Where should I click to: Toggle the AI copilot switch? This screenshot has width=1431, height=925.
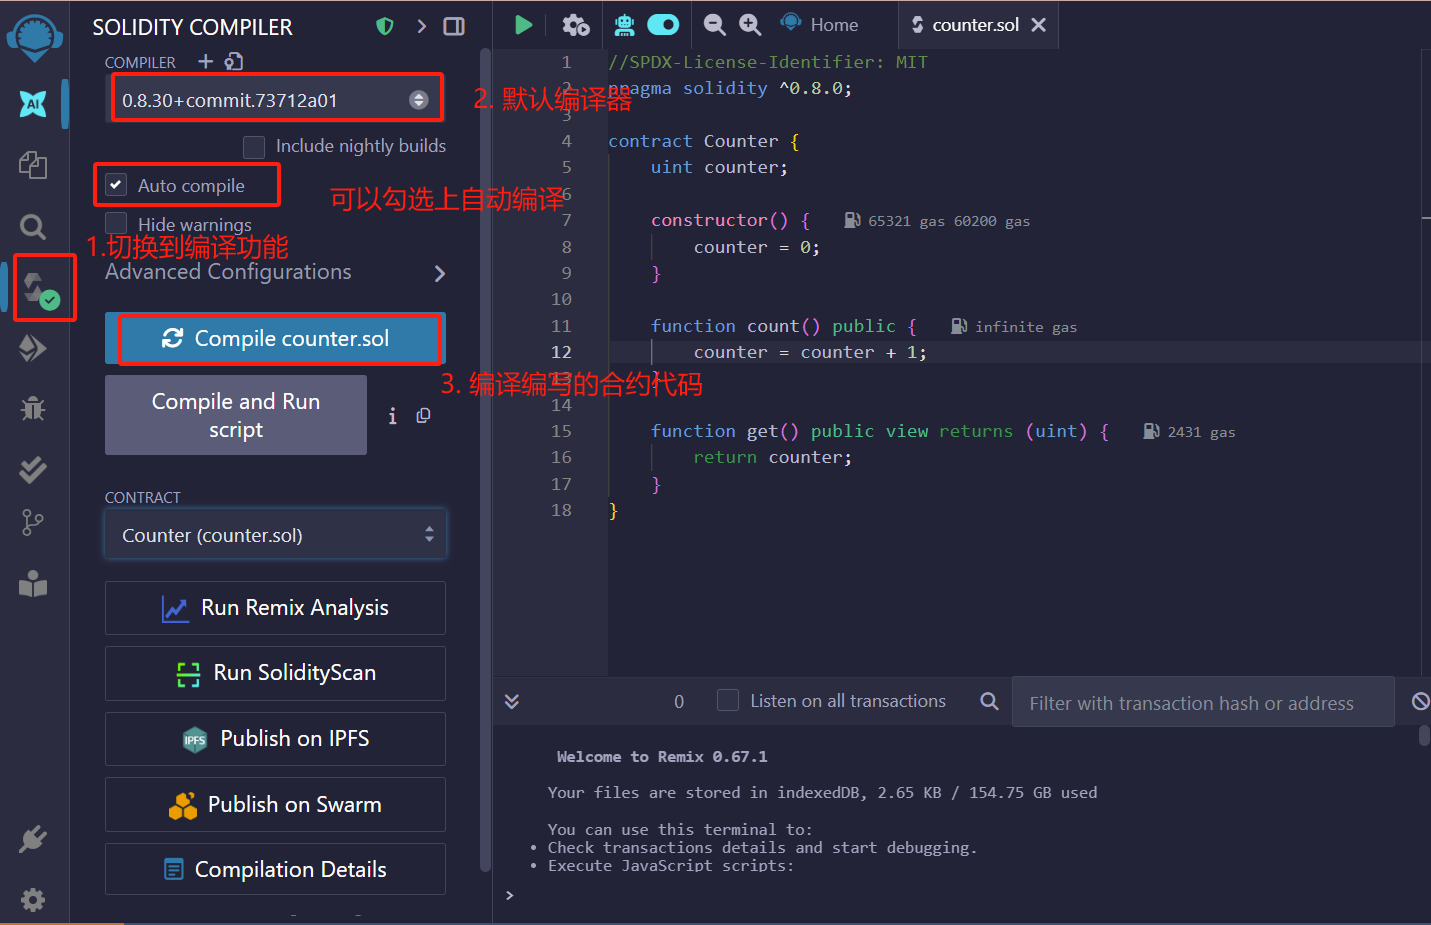point(663,24)
